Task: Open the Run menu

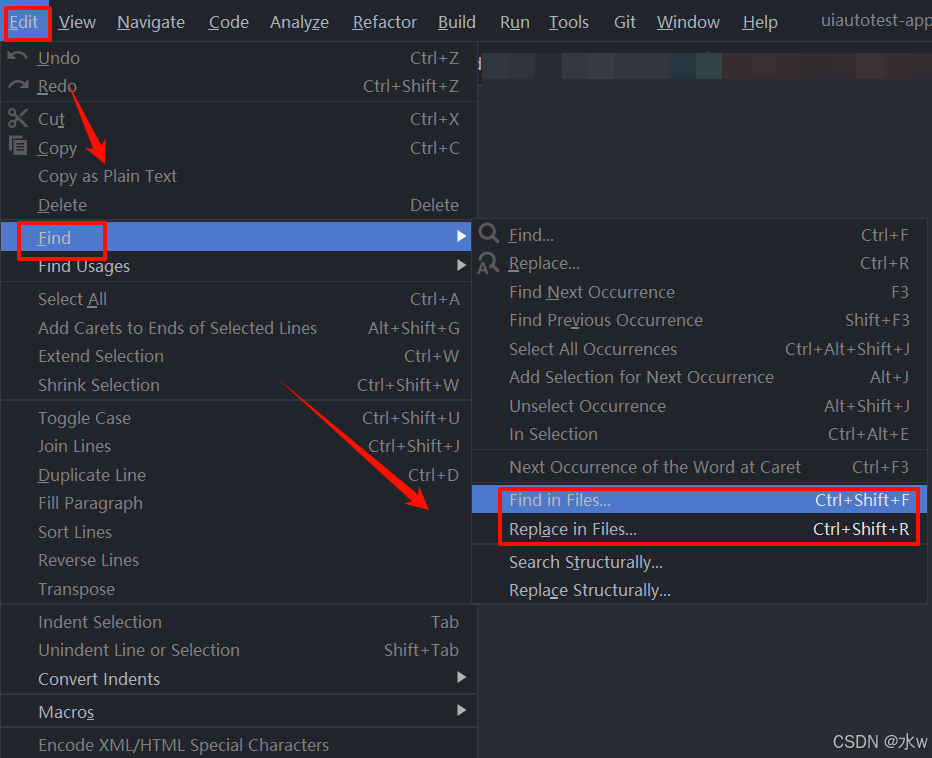Action: pyautogui.click(x=514, y=22)
